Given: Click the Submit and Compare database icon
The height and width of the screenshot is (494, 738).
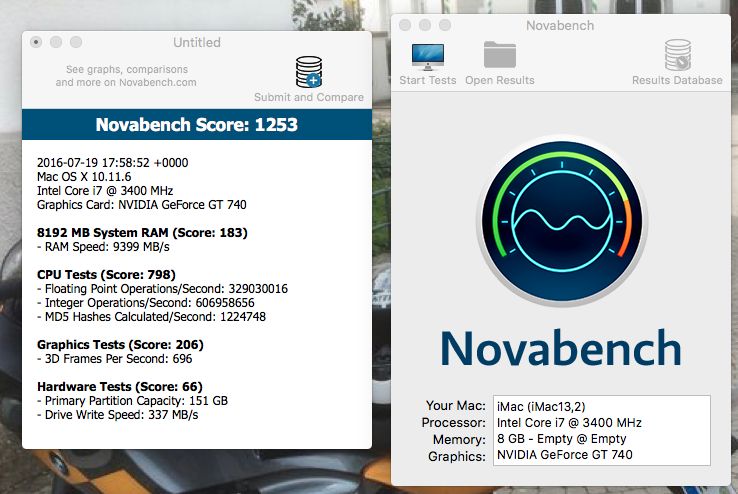Looking at the screenshot, I should [309, 72].
